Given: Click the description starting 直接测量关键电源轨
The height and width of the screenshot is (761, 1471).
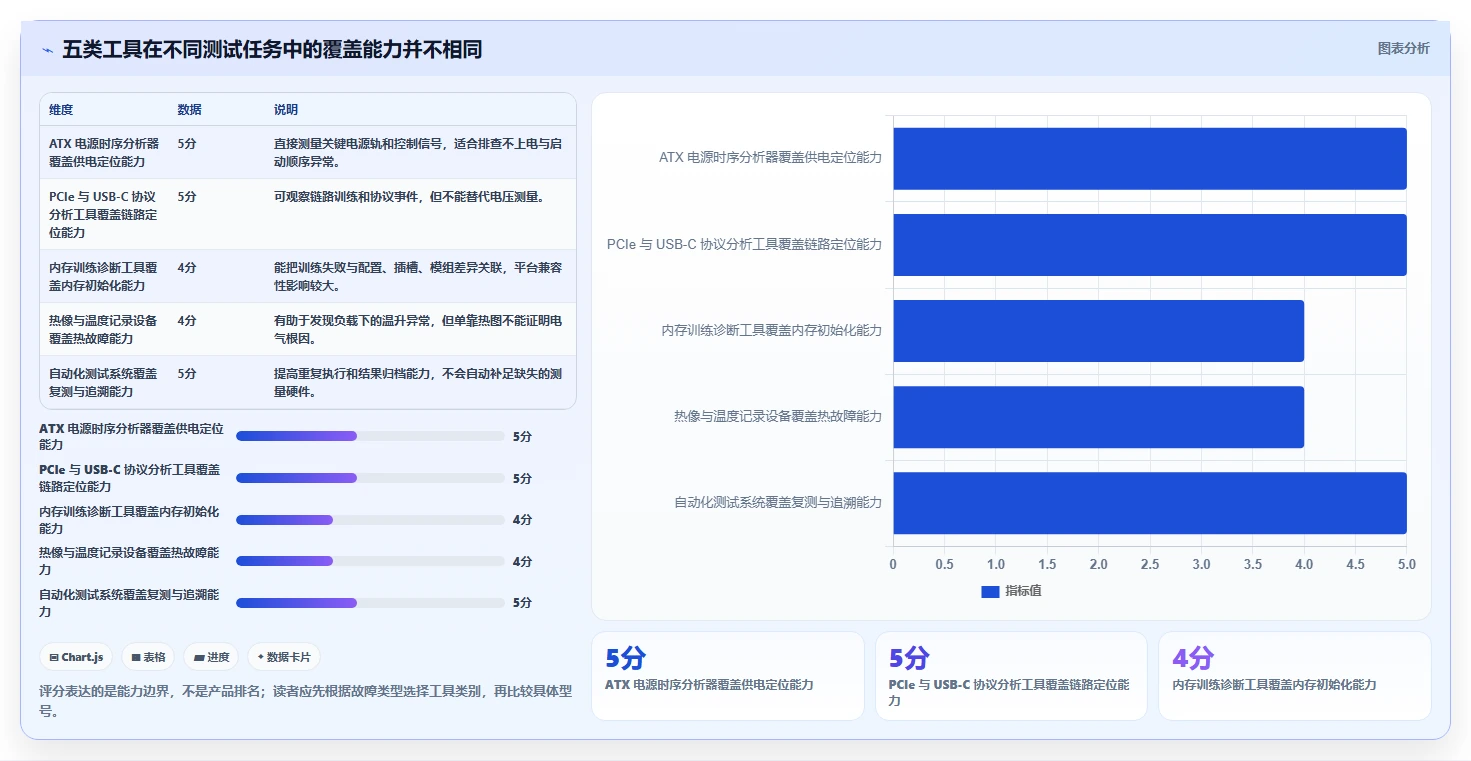Looking at the screenshot, I should [418, 152].
